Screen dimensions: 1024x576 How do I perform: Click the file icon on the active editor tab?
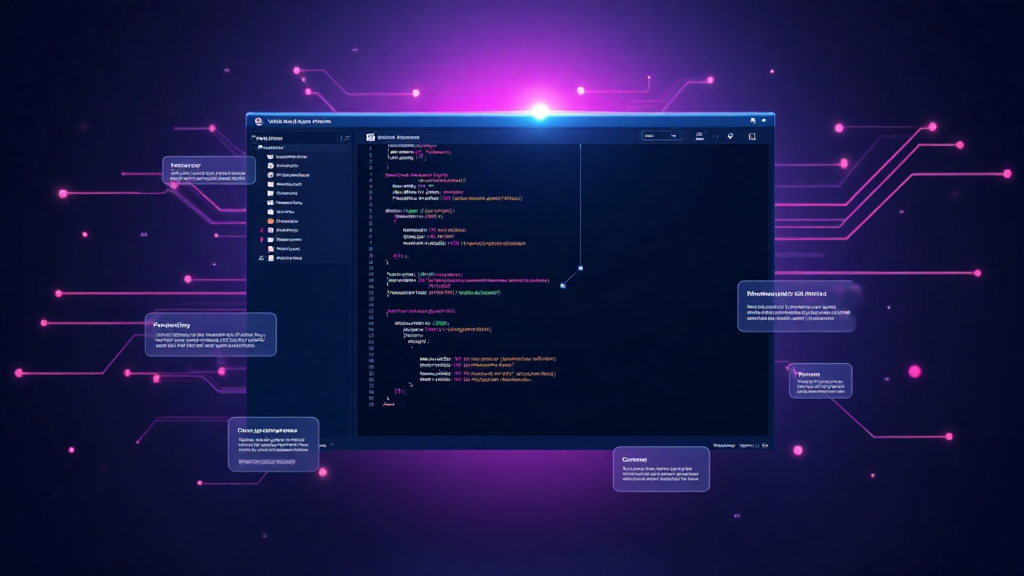click(372, 135)
